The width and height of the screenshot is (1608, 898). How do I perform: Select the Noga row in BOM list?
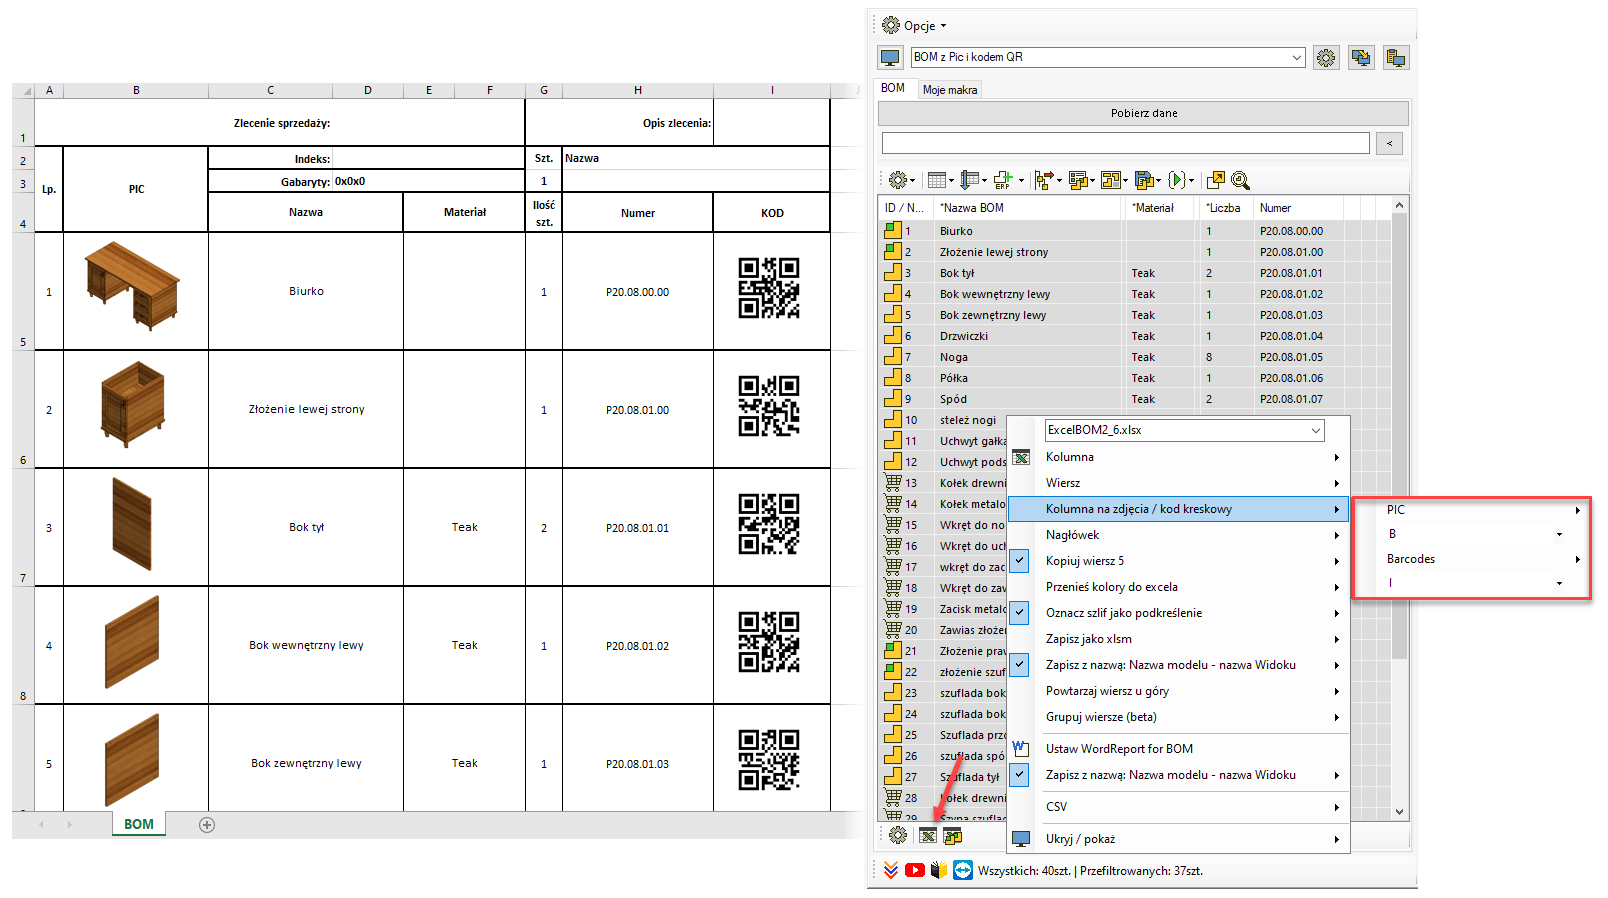point(1135,357)
